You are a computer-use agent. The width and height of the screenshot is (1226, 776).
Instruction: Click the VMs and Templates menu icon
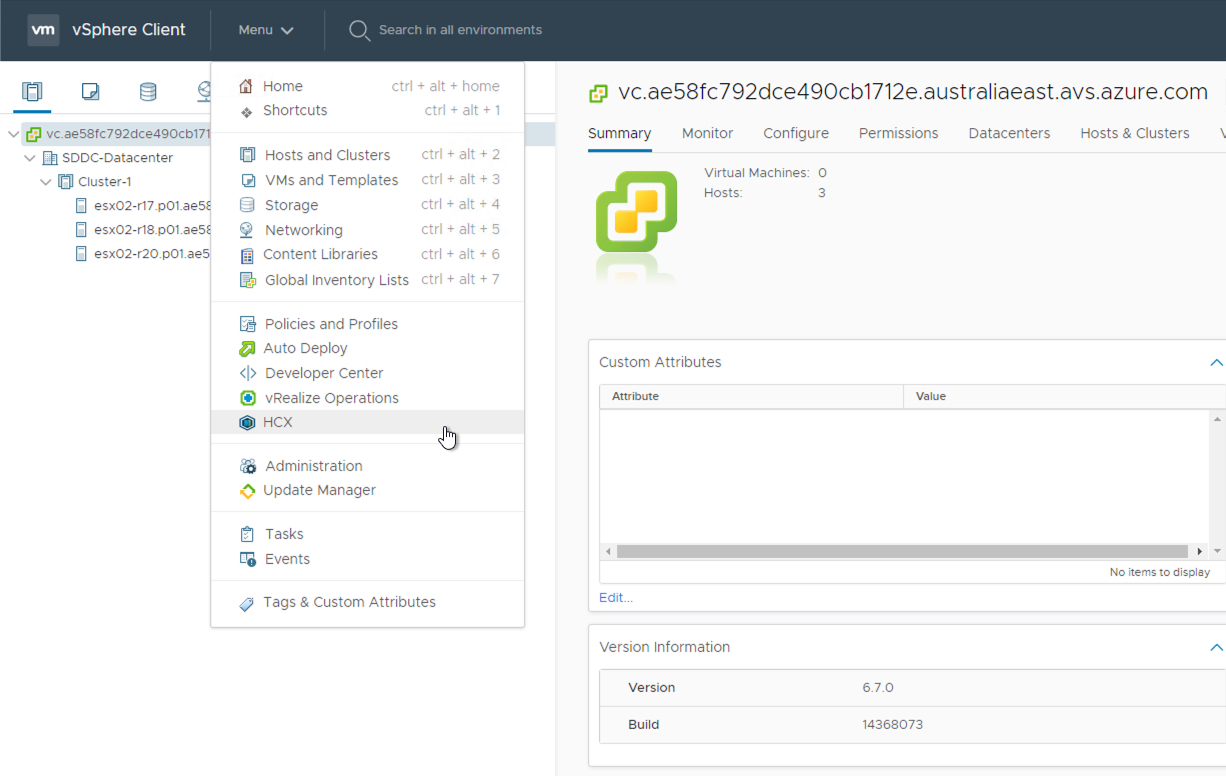coord(248,180)
